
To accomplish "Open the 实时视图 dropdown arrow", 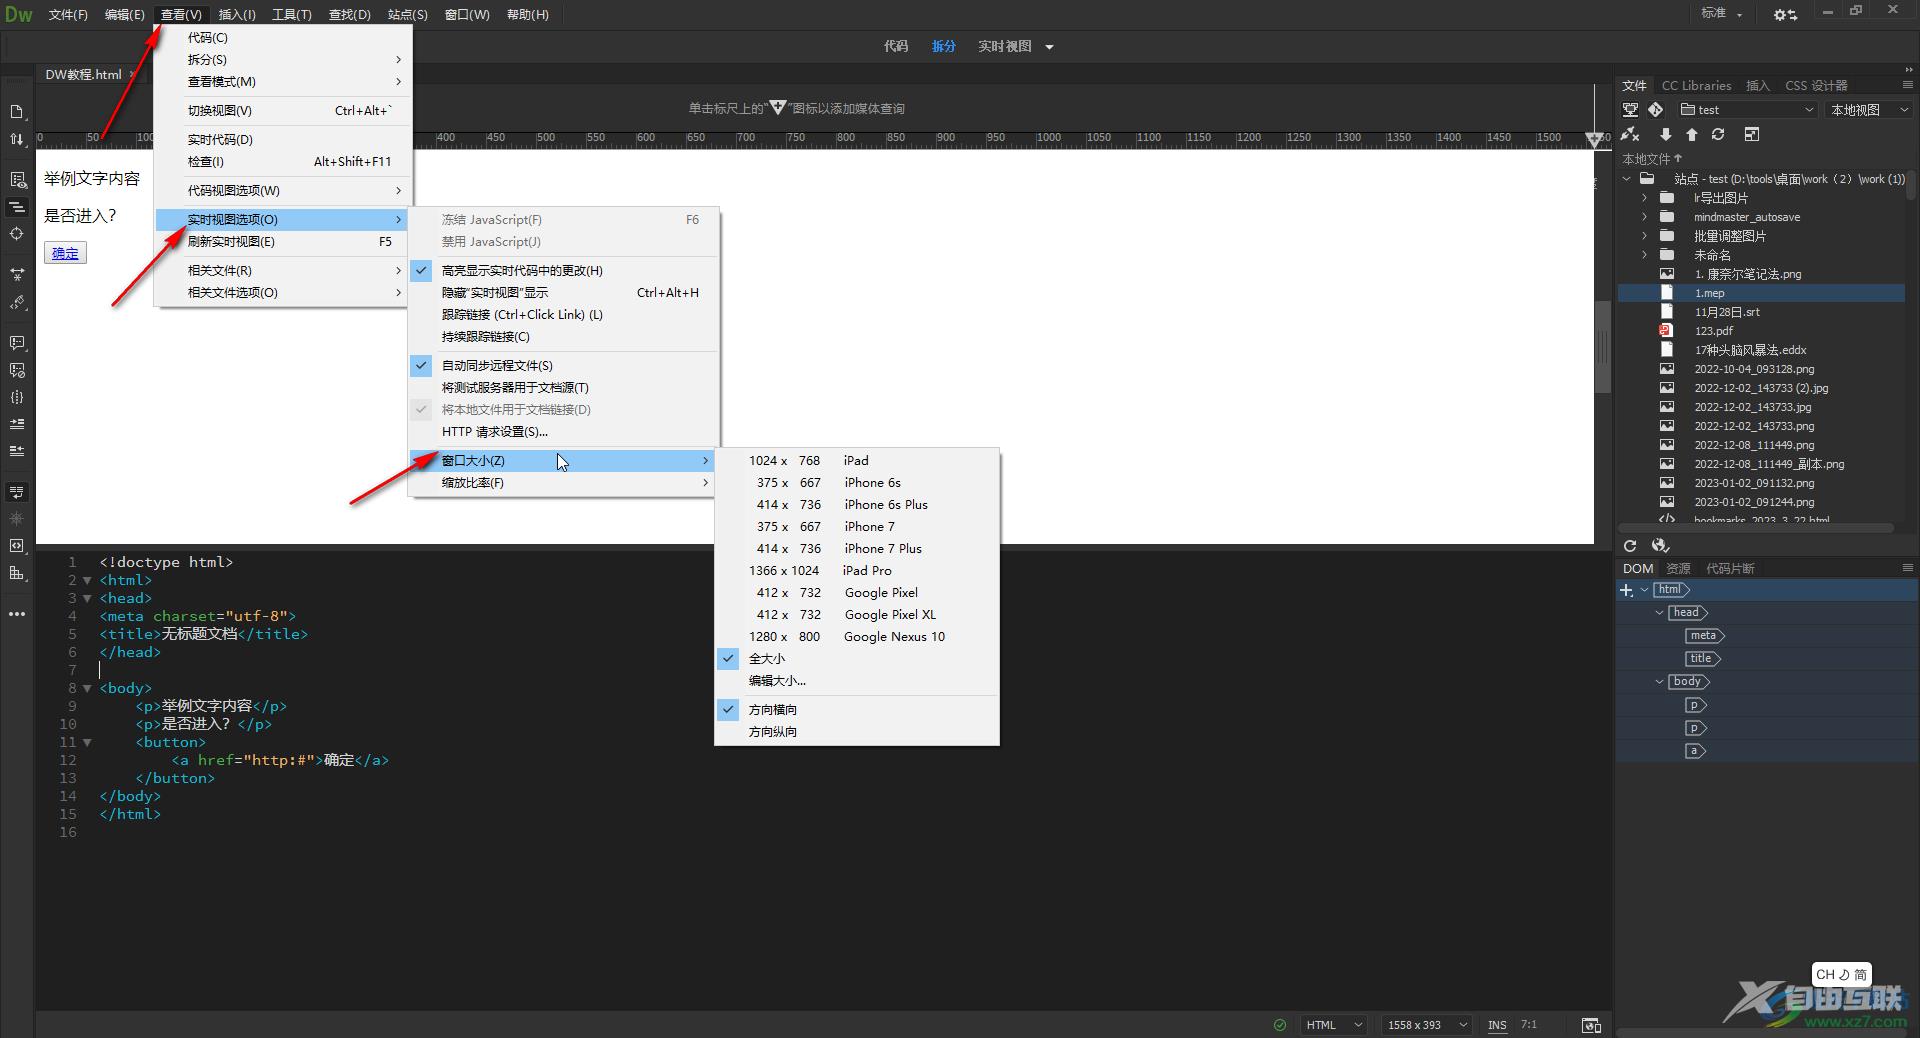I will (1049, 47).
